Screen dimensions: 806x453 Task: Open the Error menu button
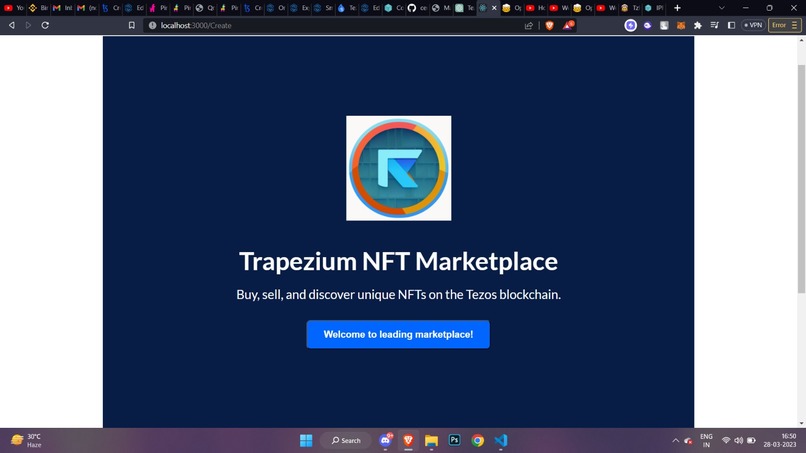(784, 25)
